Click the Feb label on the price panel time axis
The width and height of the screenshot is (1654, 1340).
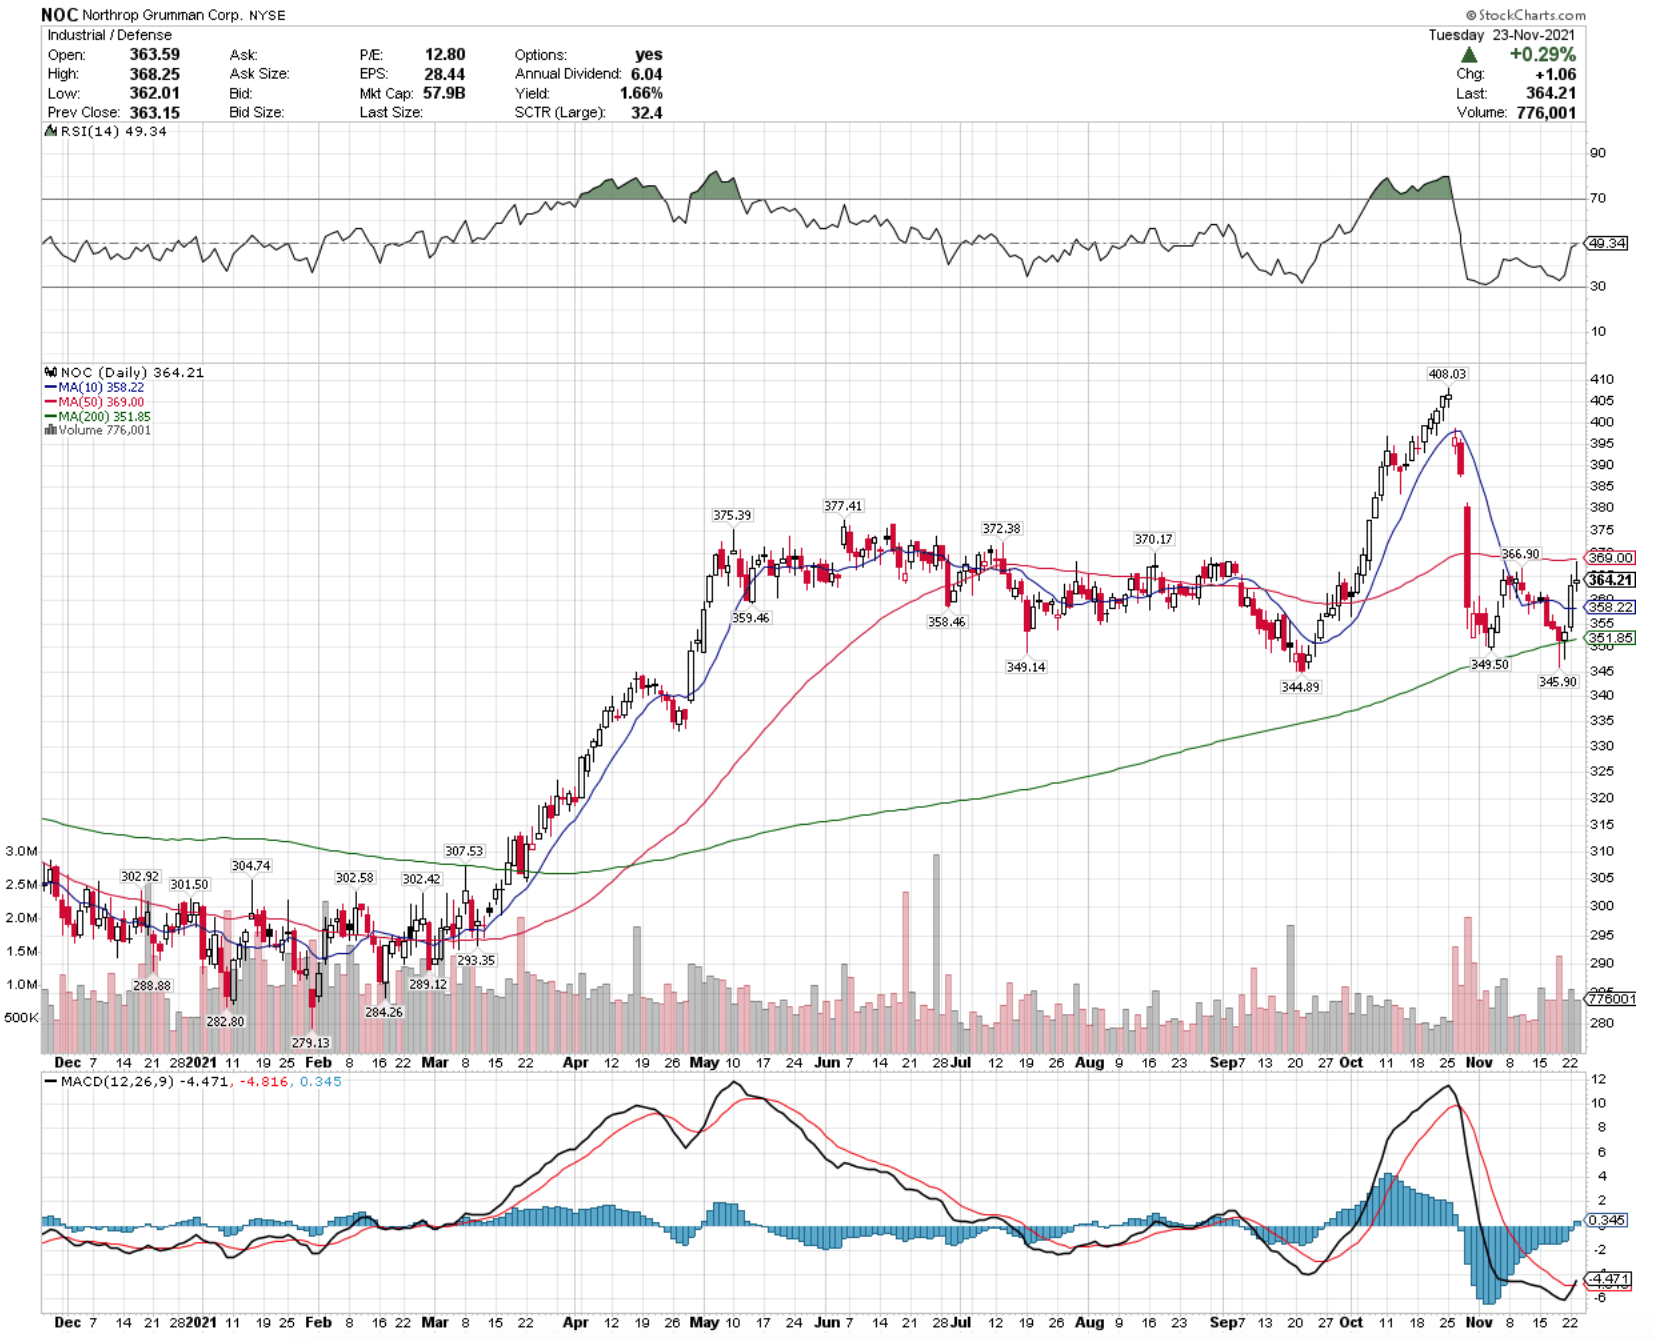point(318,1062)
